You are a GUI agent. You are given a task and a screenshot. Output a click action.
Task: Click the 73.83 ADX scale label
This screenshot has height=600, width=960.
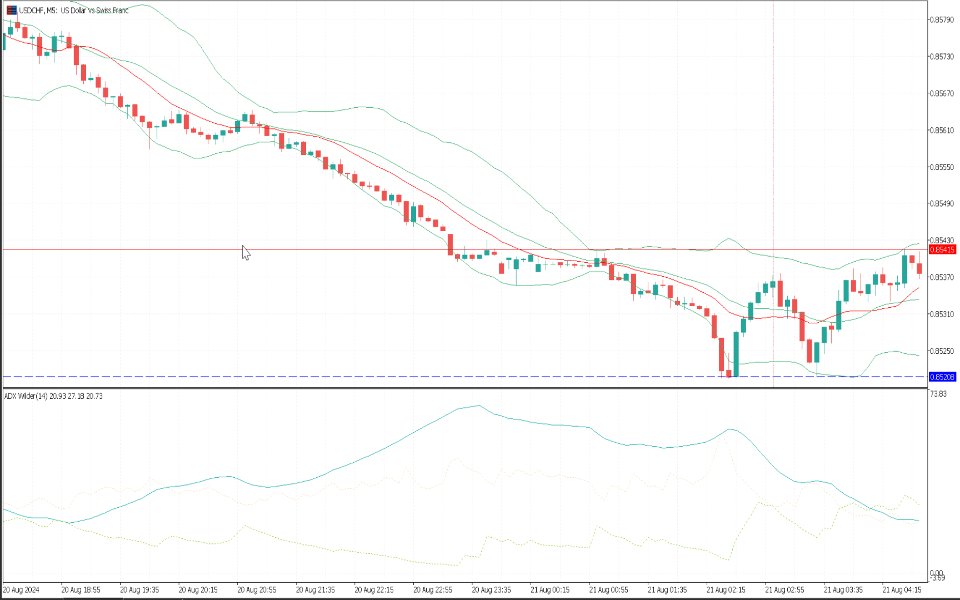[x=938, y=394]
